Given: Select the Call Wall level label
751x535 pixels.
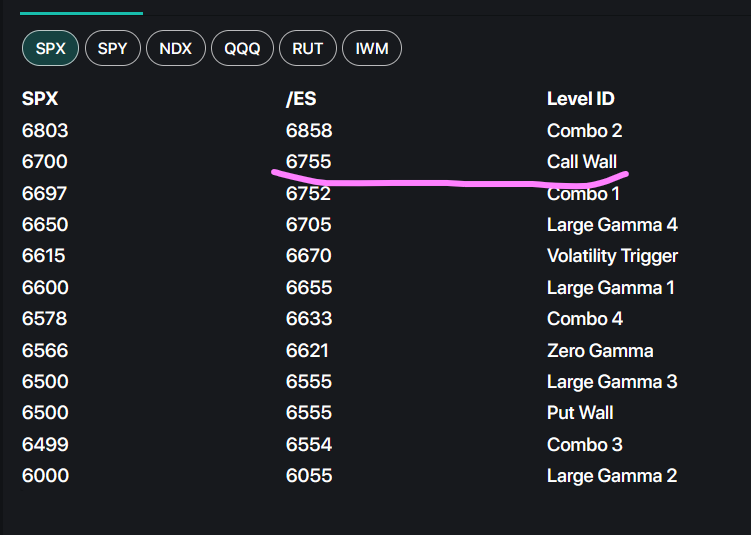Looking at the screenshot, I should pyautogui.click(x=582, y=161).
